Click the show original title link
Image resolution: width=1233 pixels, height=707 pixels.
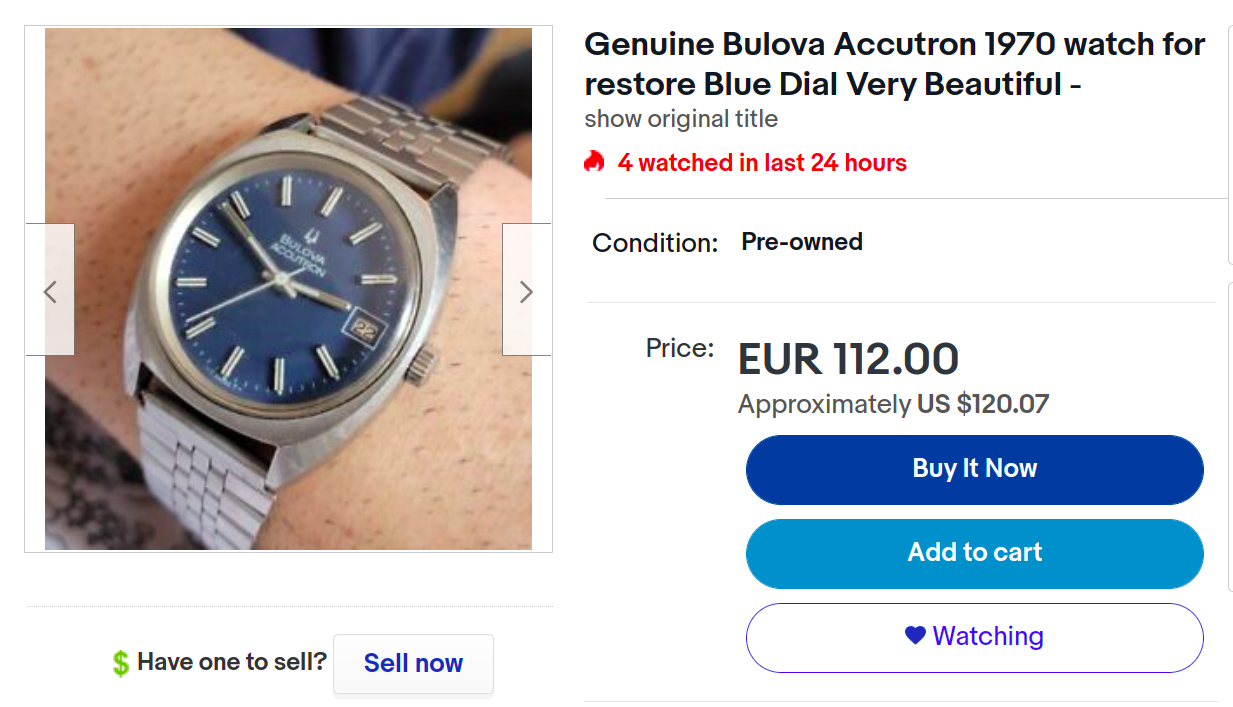point(680,119)
